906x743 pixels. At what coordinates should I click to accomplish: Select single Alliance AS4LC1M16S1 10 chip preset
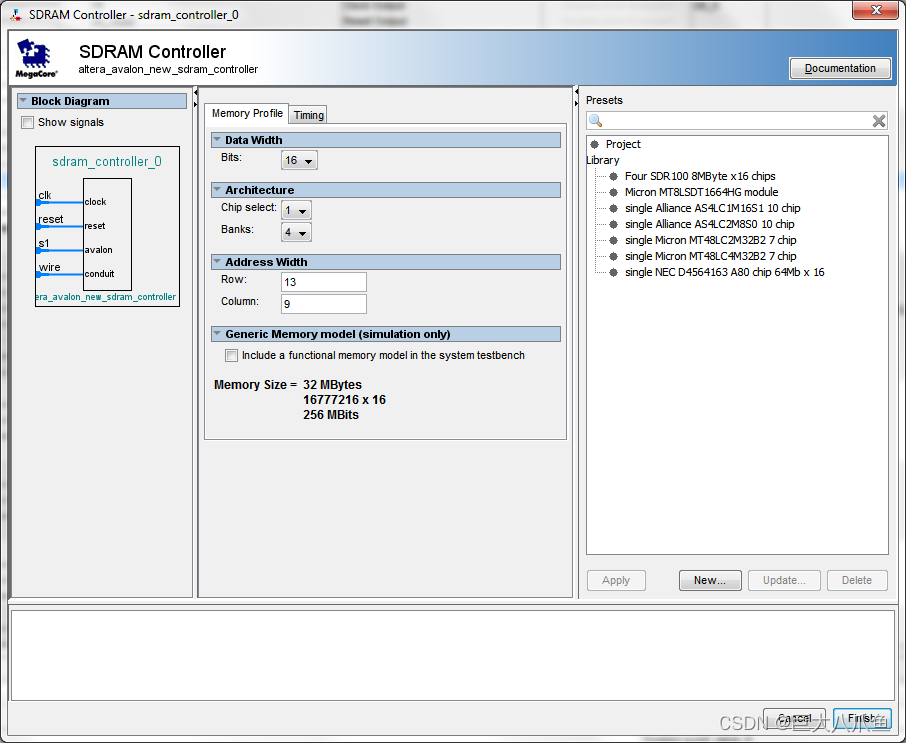712,208
